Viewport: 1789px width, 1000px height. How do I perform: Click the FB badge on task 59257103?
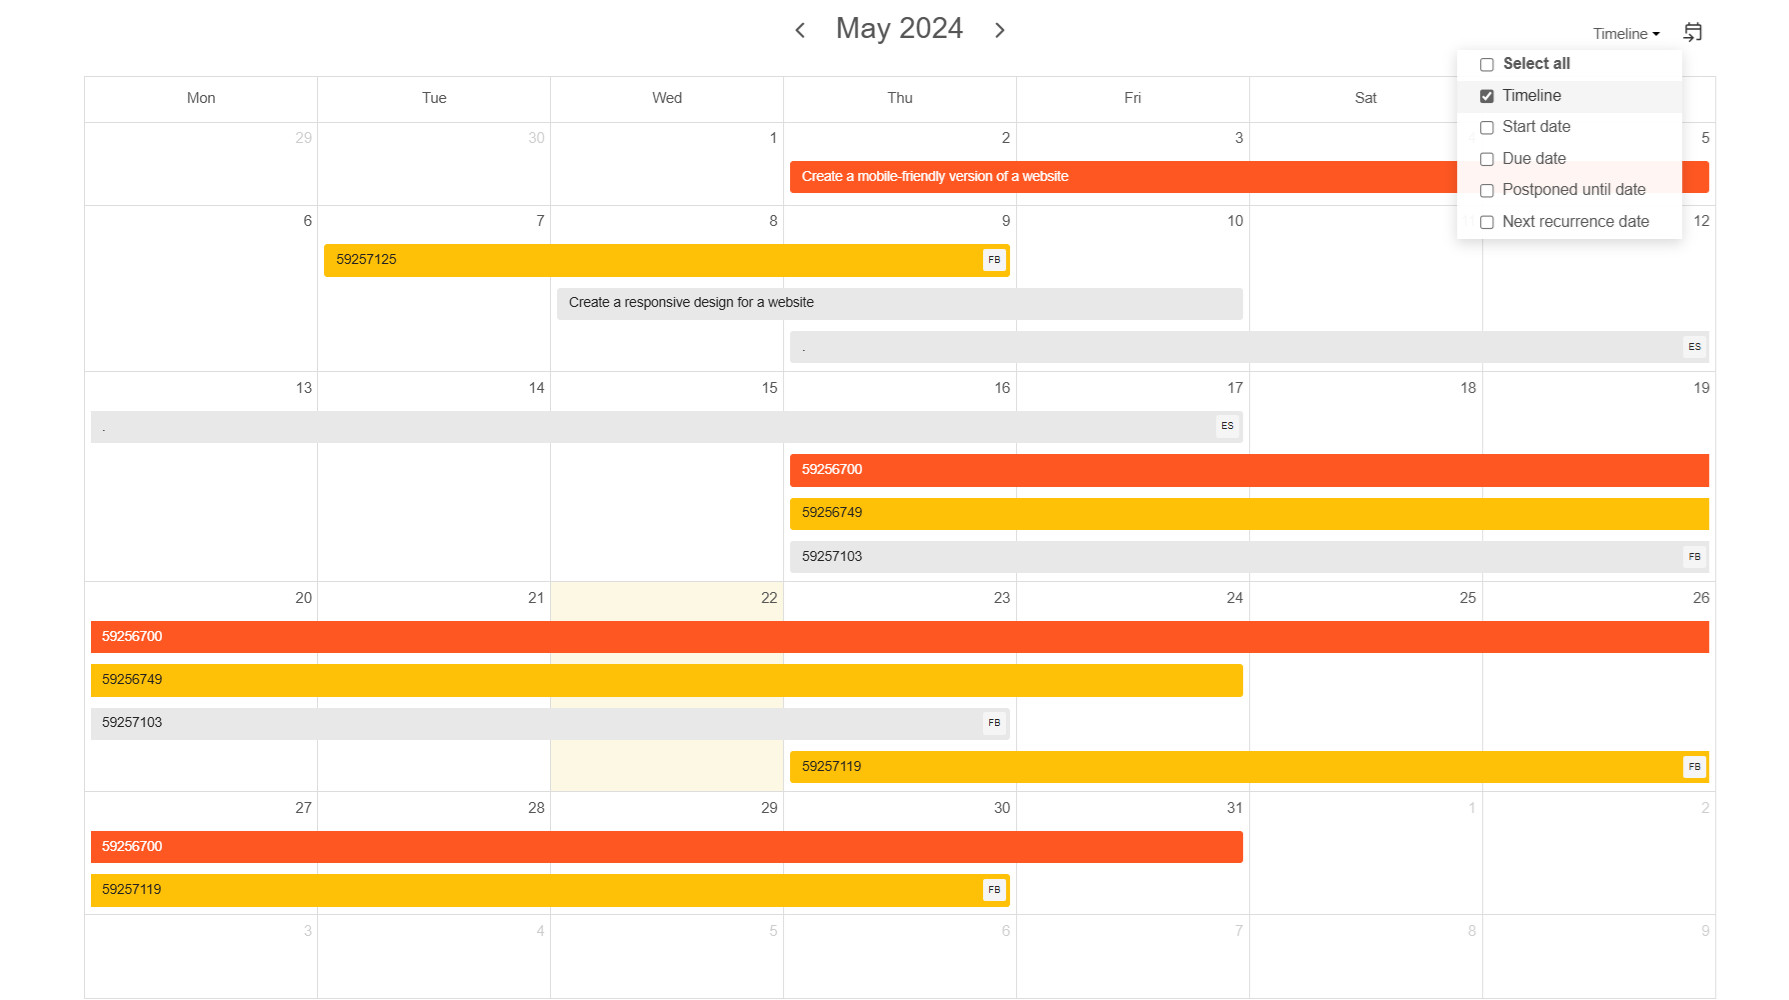(x=1694, y=557)
